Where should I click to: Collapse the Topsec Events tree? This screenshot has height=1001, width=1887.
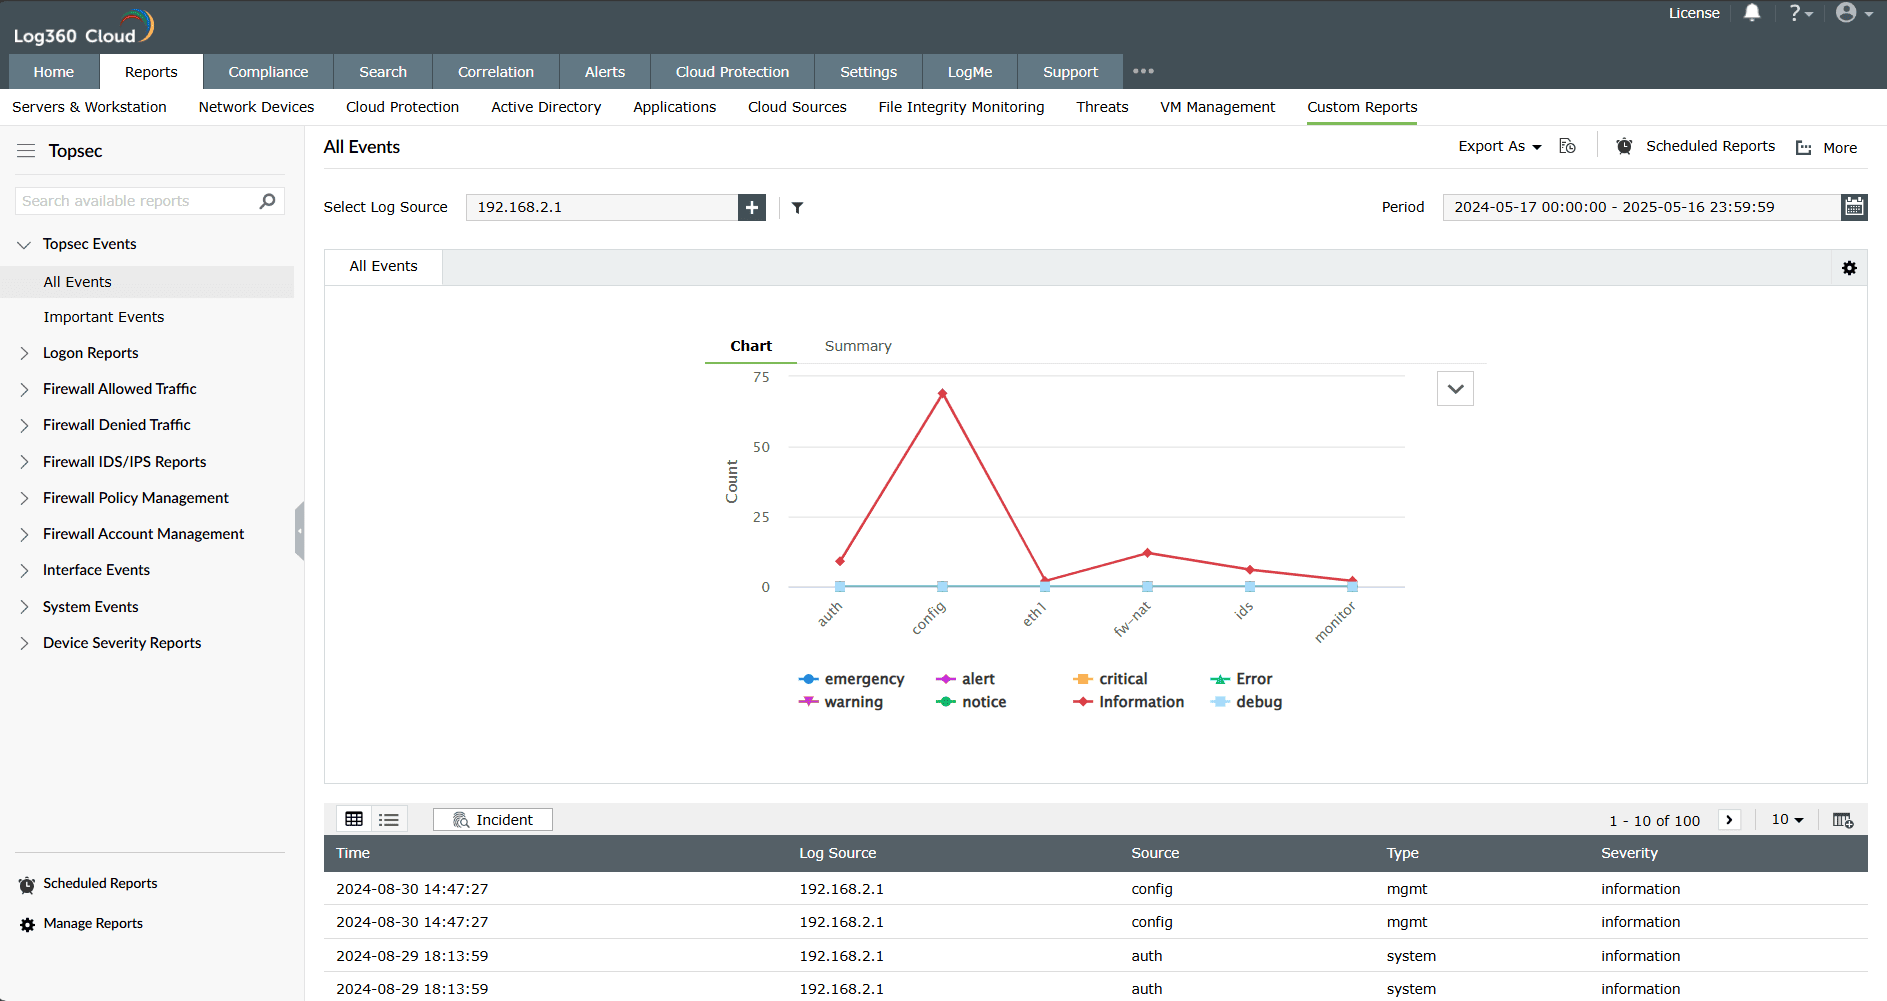click(24, 245)
